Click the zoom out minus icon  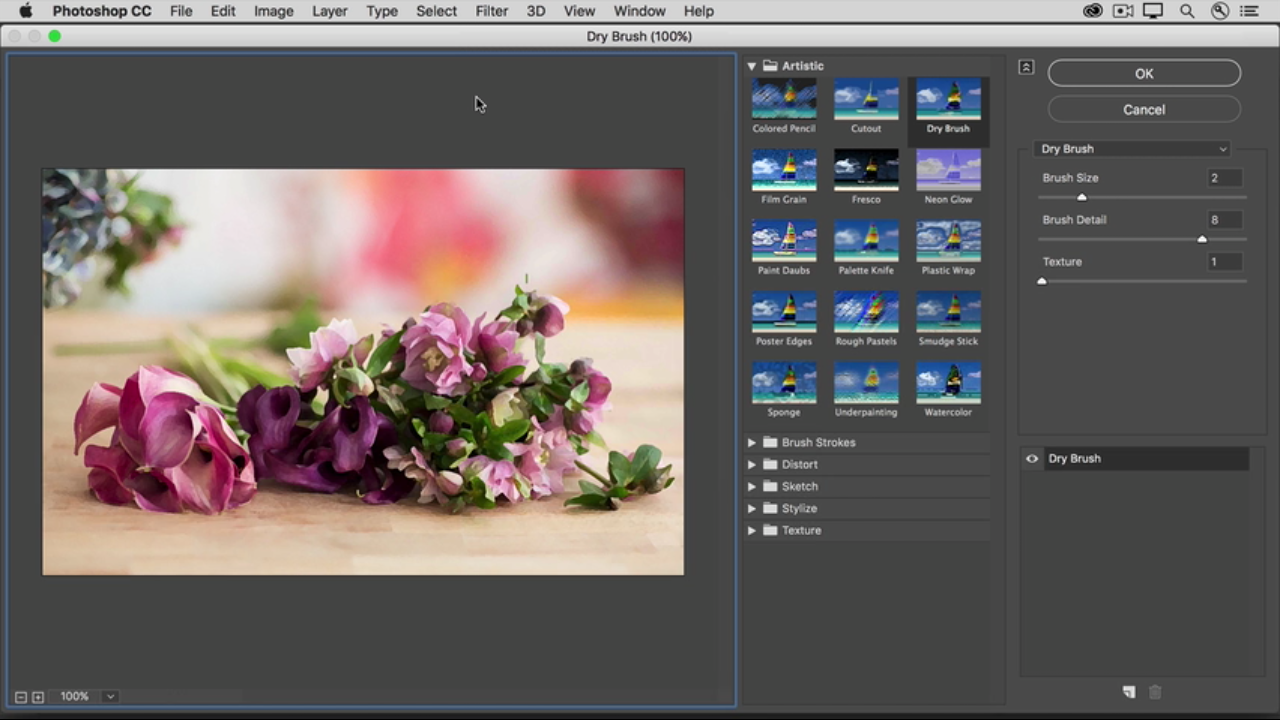point(20,697)
